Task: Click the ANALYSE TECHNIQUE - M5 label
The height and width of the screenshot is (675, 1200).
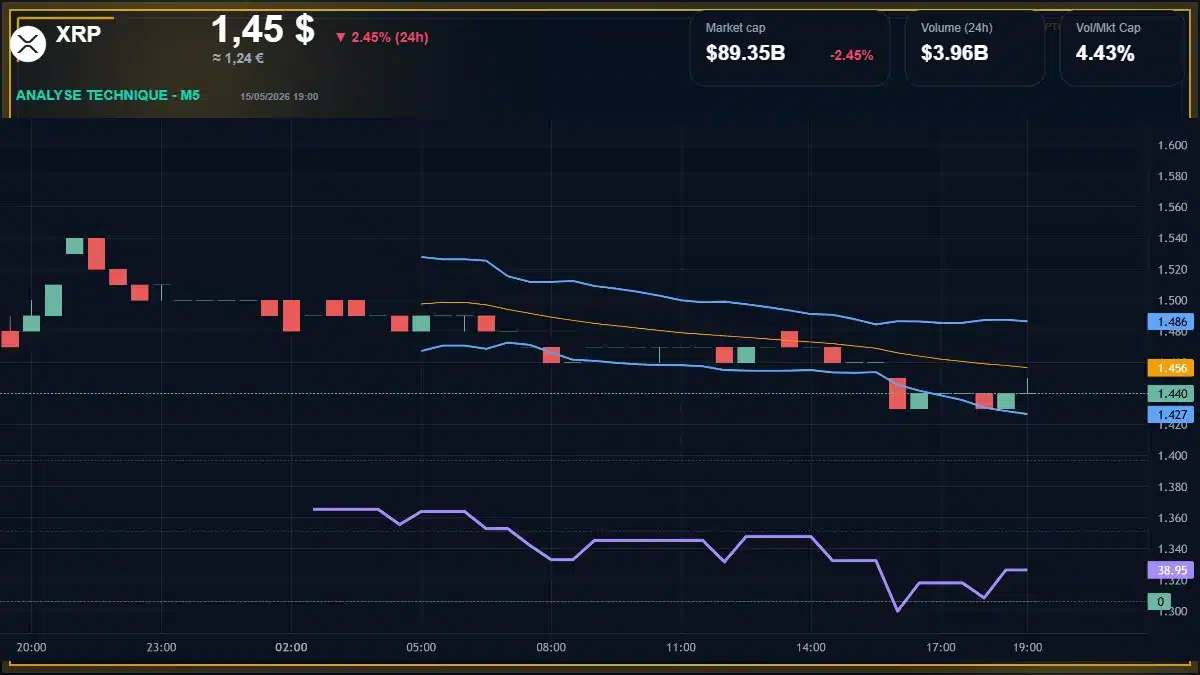Action: 108,95
